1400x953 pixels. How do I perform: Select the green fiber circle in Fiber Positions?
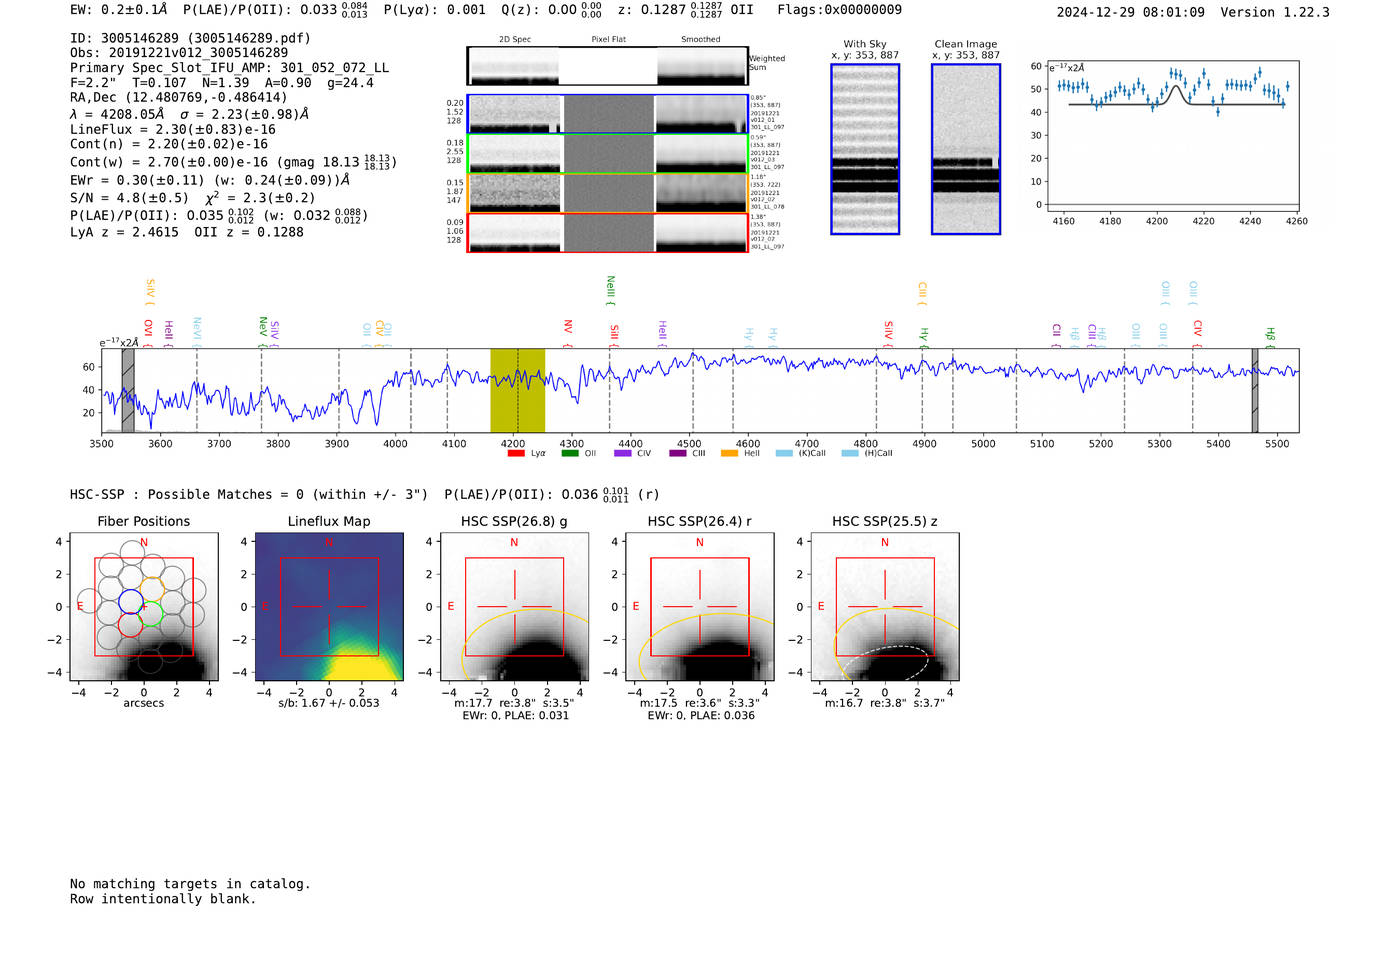point(151,614)
